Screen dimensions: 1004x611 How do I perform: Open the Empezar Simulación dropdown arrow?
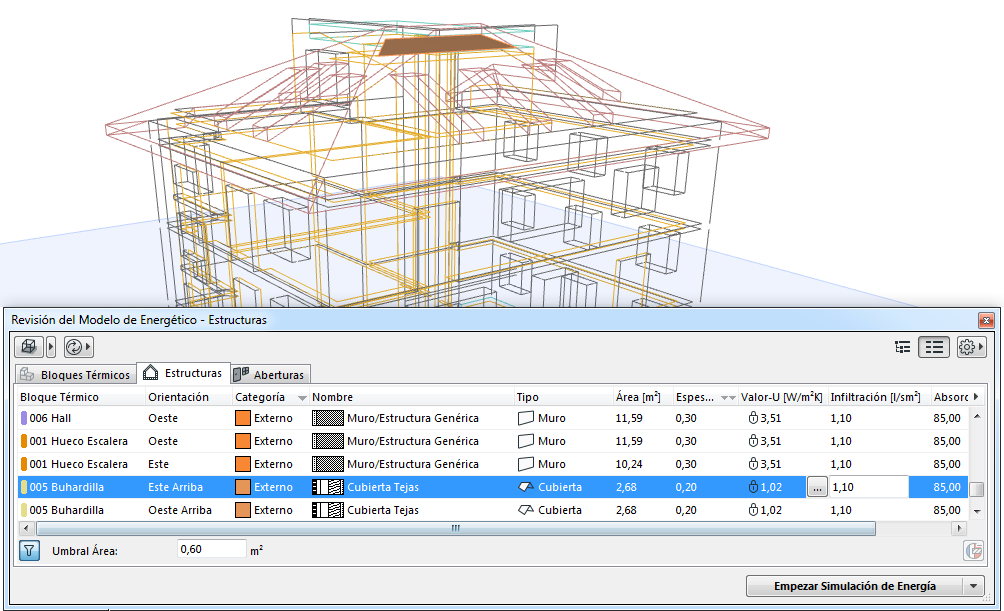point(973,586)
